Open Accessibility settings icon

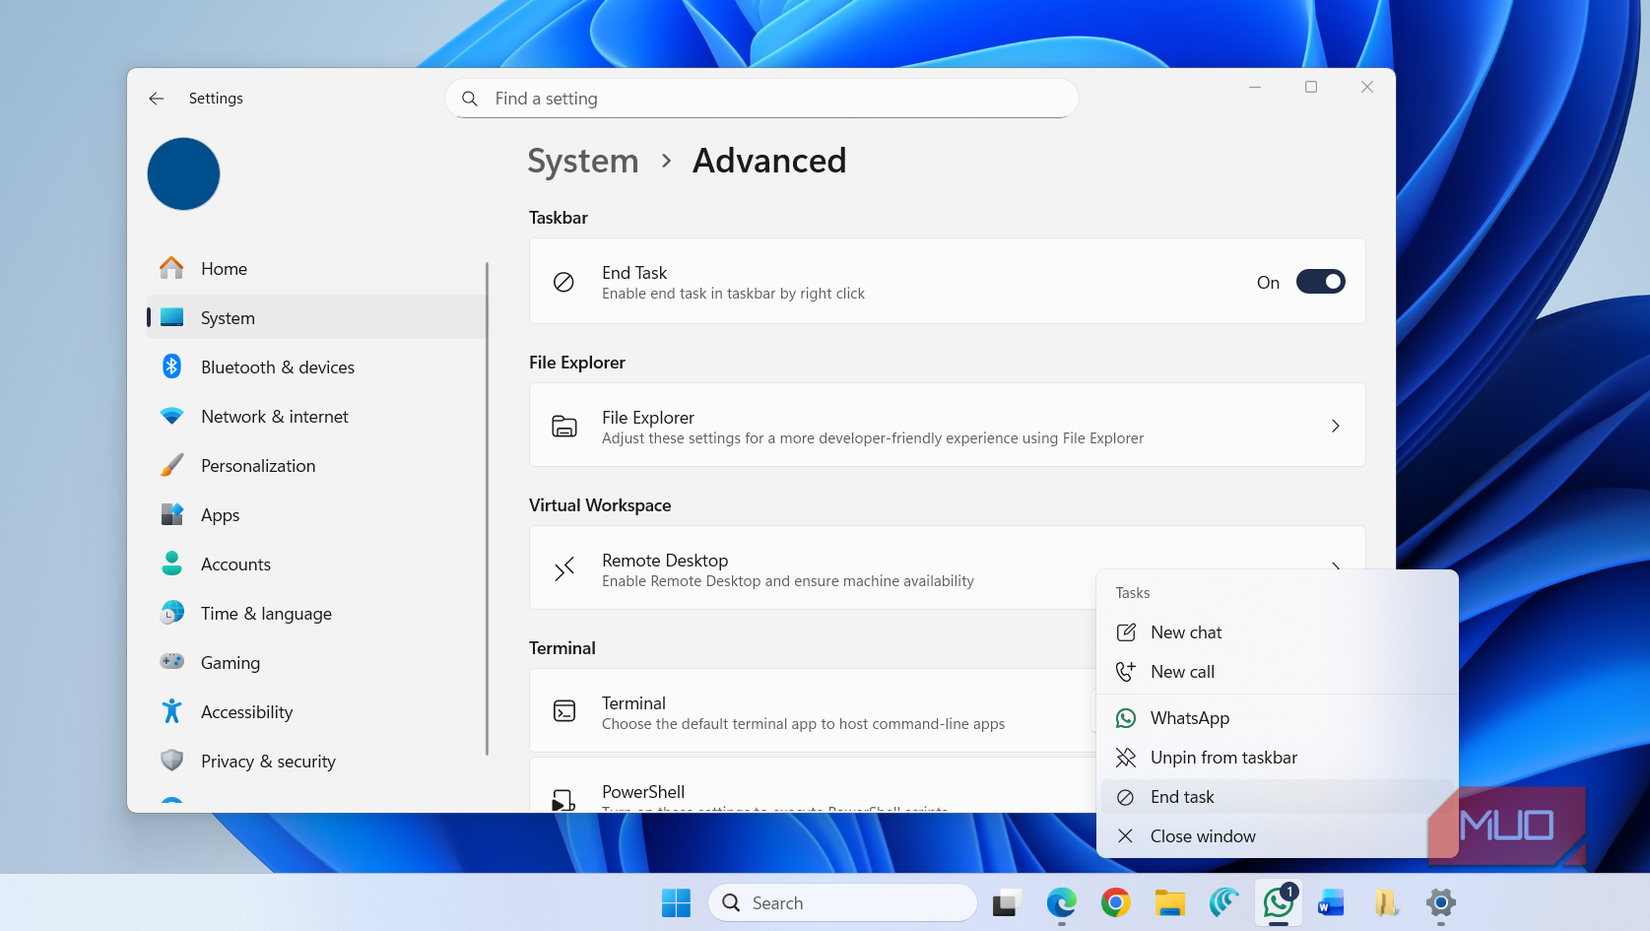pyautogui.click(x=172, y=711)
